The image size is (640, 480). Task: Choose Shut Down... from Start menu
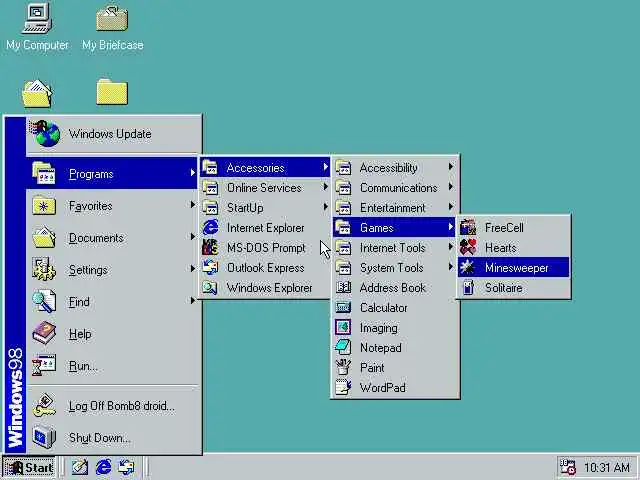coord(113,438)
